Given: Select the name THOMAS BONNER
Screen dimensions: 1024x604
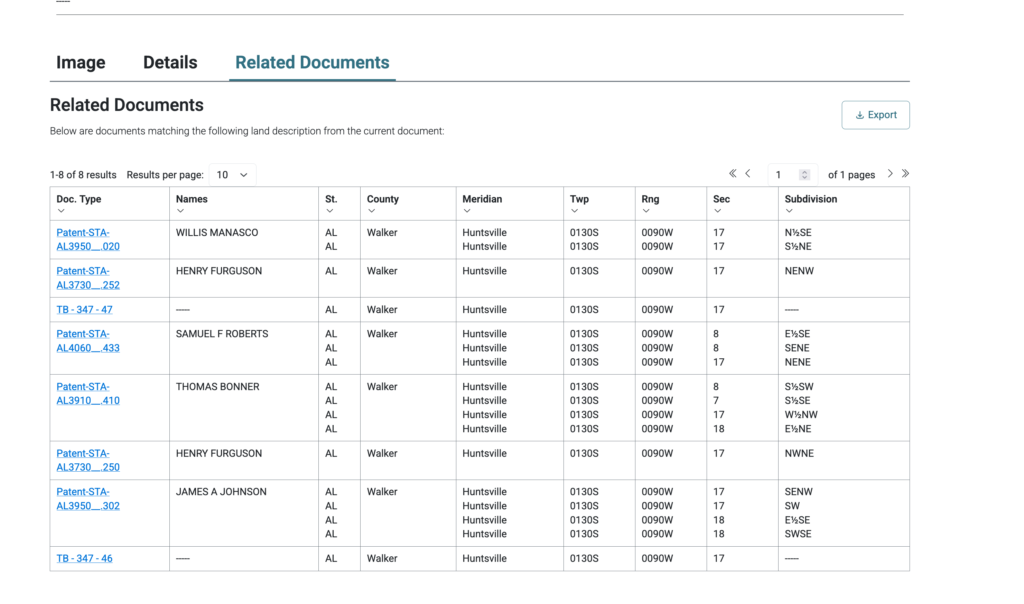Looking at the screenshot, I should click(x=217, y=387).
